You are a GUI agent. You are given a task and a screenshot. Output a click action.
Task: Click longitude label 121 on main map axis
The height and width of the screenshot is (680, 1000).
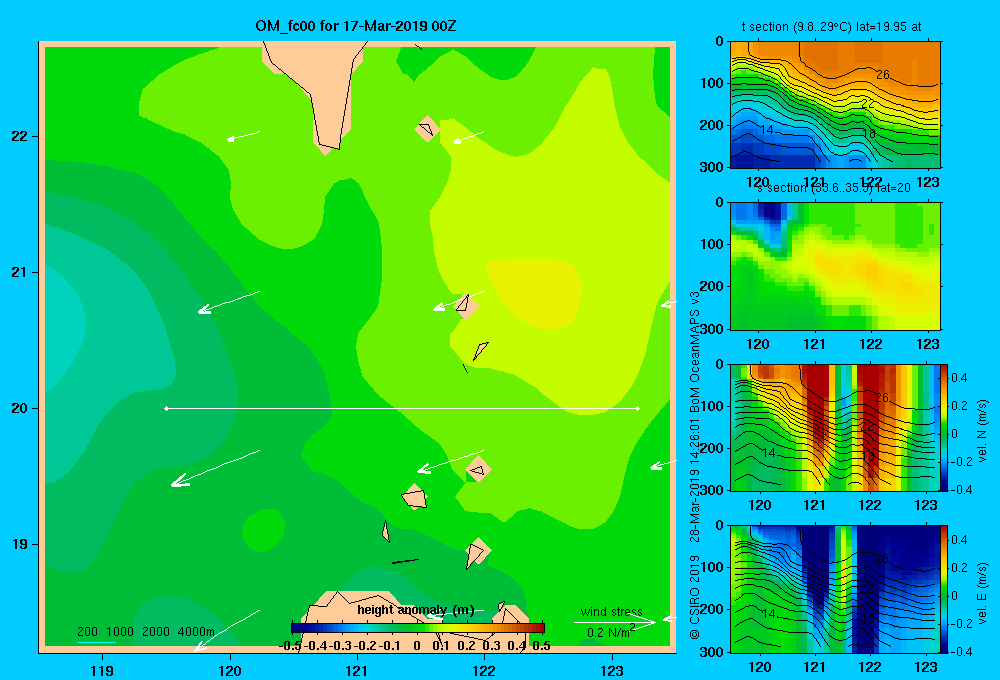357,670
